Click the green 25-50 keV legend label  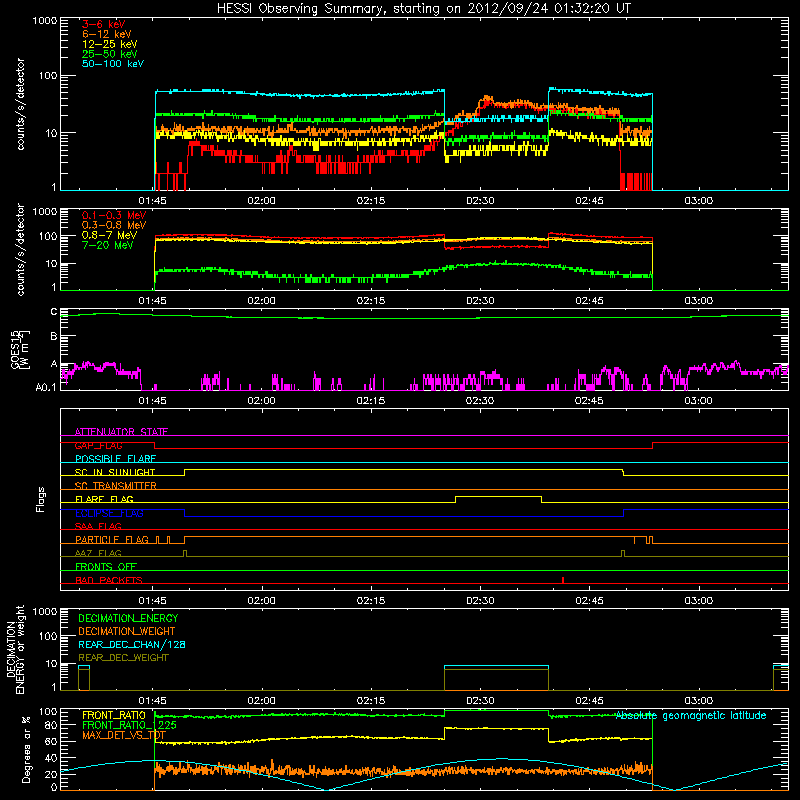pos(110,54)
